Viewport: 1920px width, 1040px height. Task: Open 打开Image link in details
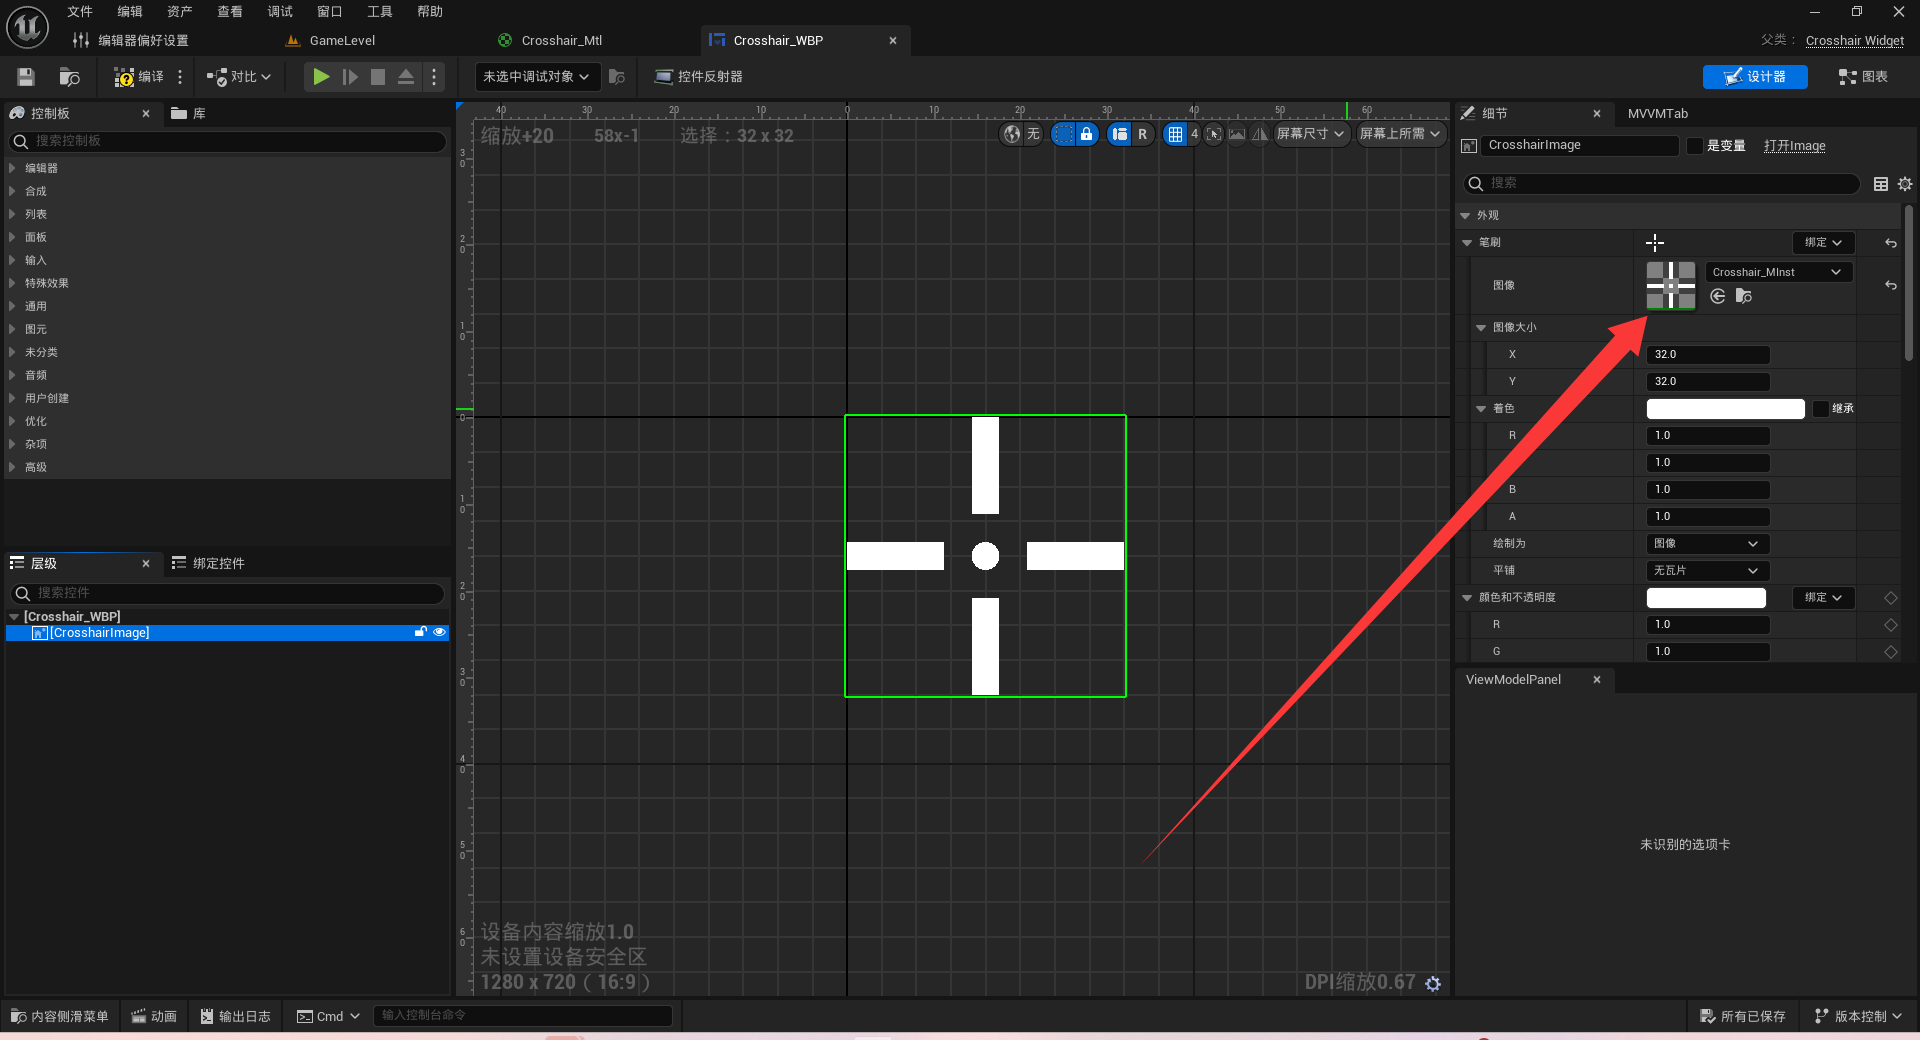click(1794, 146)
